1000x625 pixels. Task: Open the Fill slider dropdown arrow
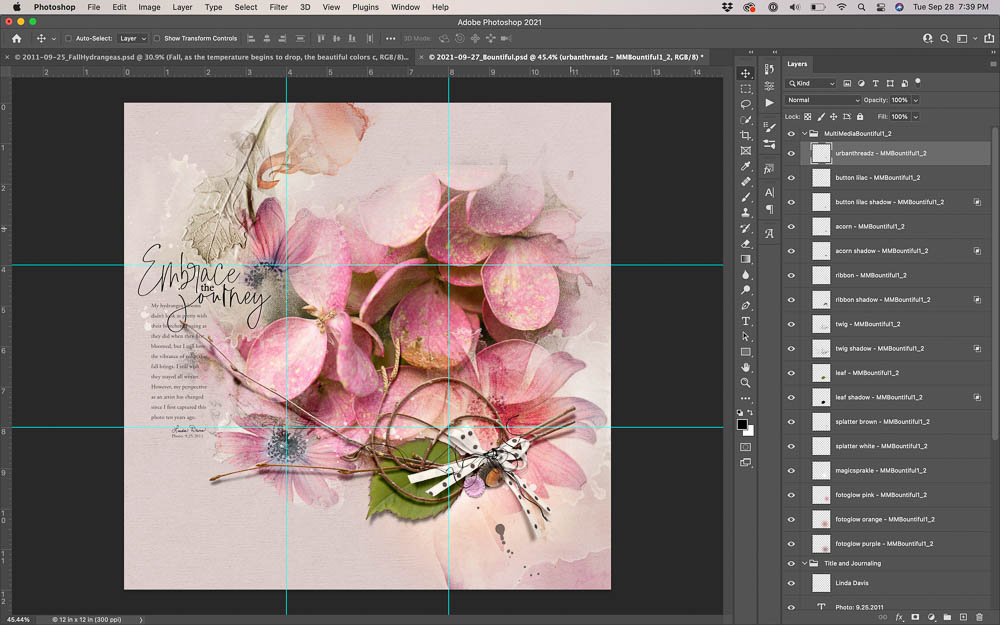916,117
